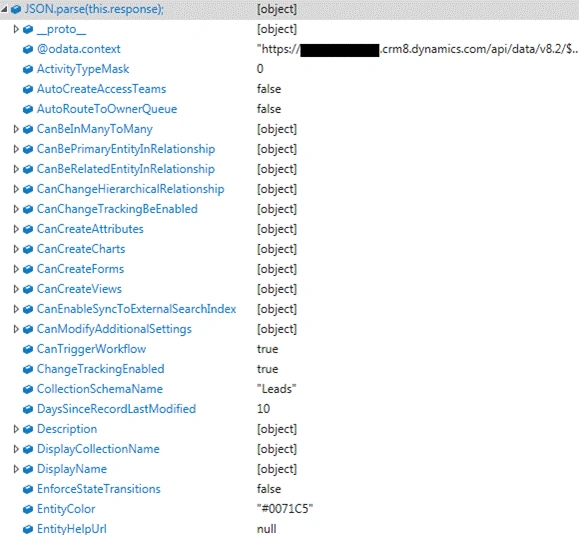
Task: Click the cube icon beside __proto__
Action: 28,29
